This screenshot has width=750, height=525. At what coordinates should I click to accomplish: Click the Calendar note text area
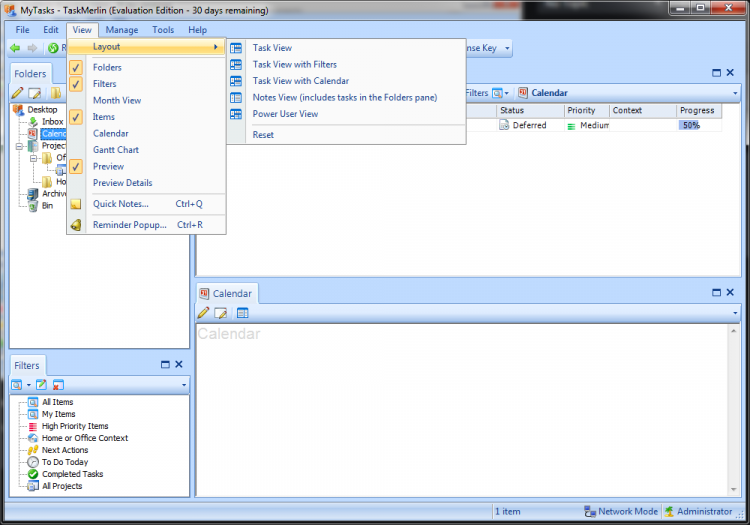click(x=463, y=410)
